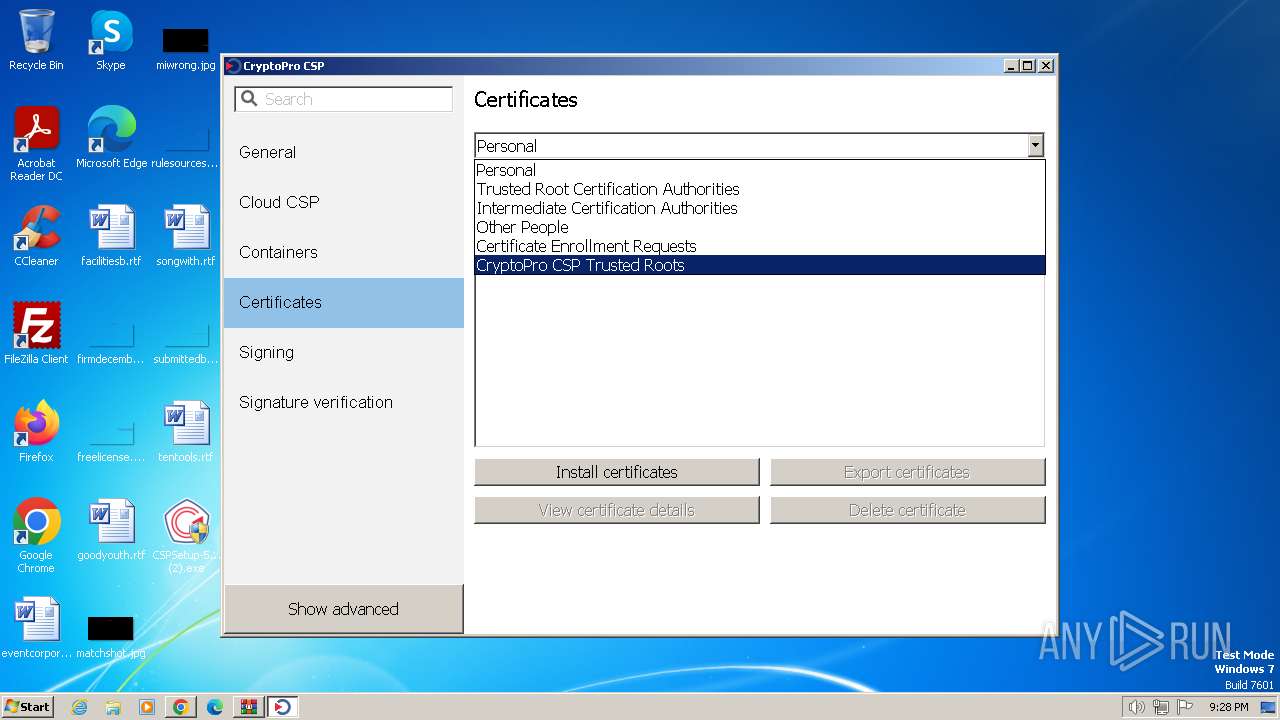The height and width of the screenshot is (720, 1280).
Task: Select the Certificates section
Action: point(344,302)
